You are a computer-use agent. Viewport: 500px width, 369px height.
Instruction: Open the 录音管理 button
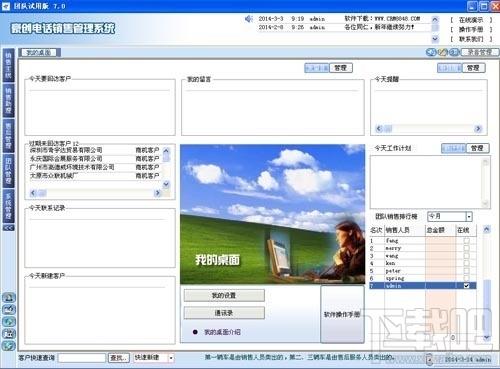pyautogui.click(x=480, y=52)
